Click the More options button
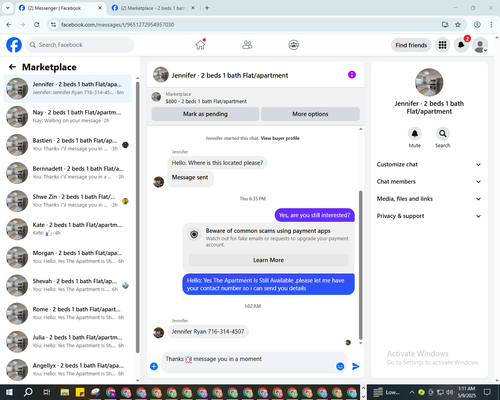500x400 pixels. (x=310, y=114)
